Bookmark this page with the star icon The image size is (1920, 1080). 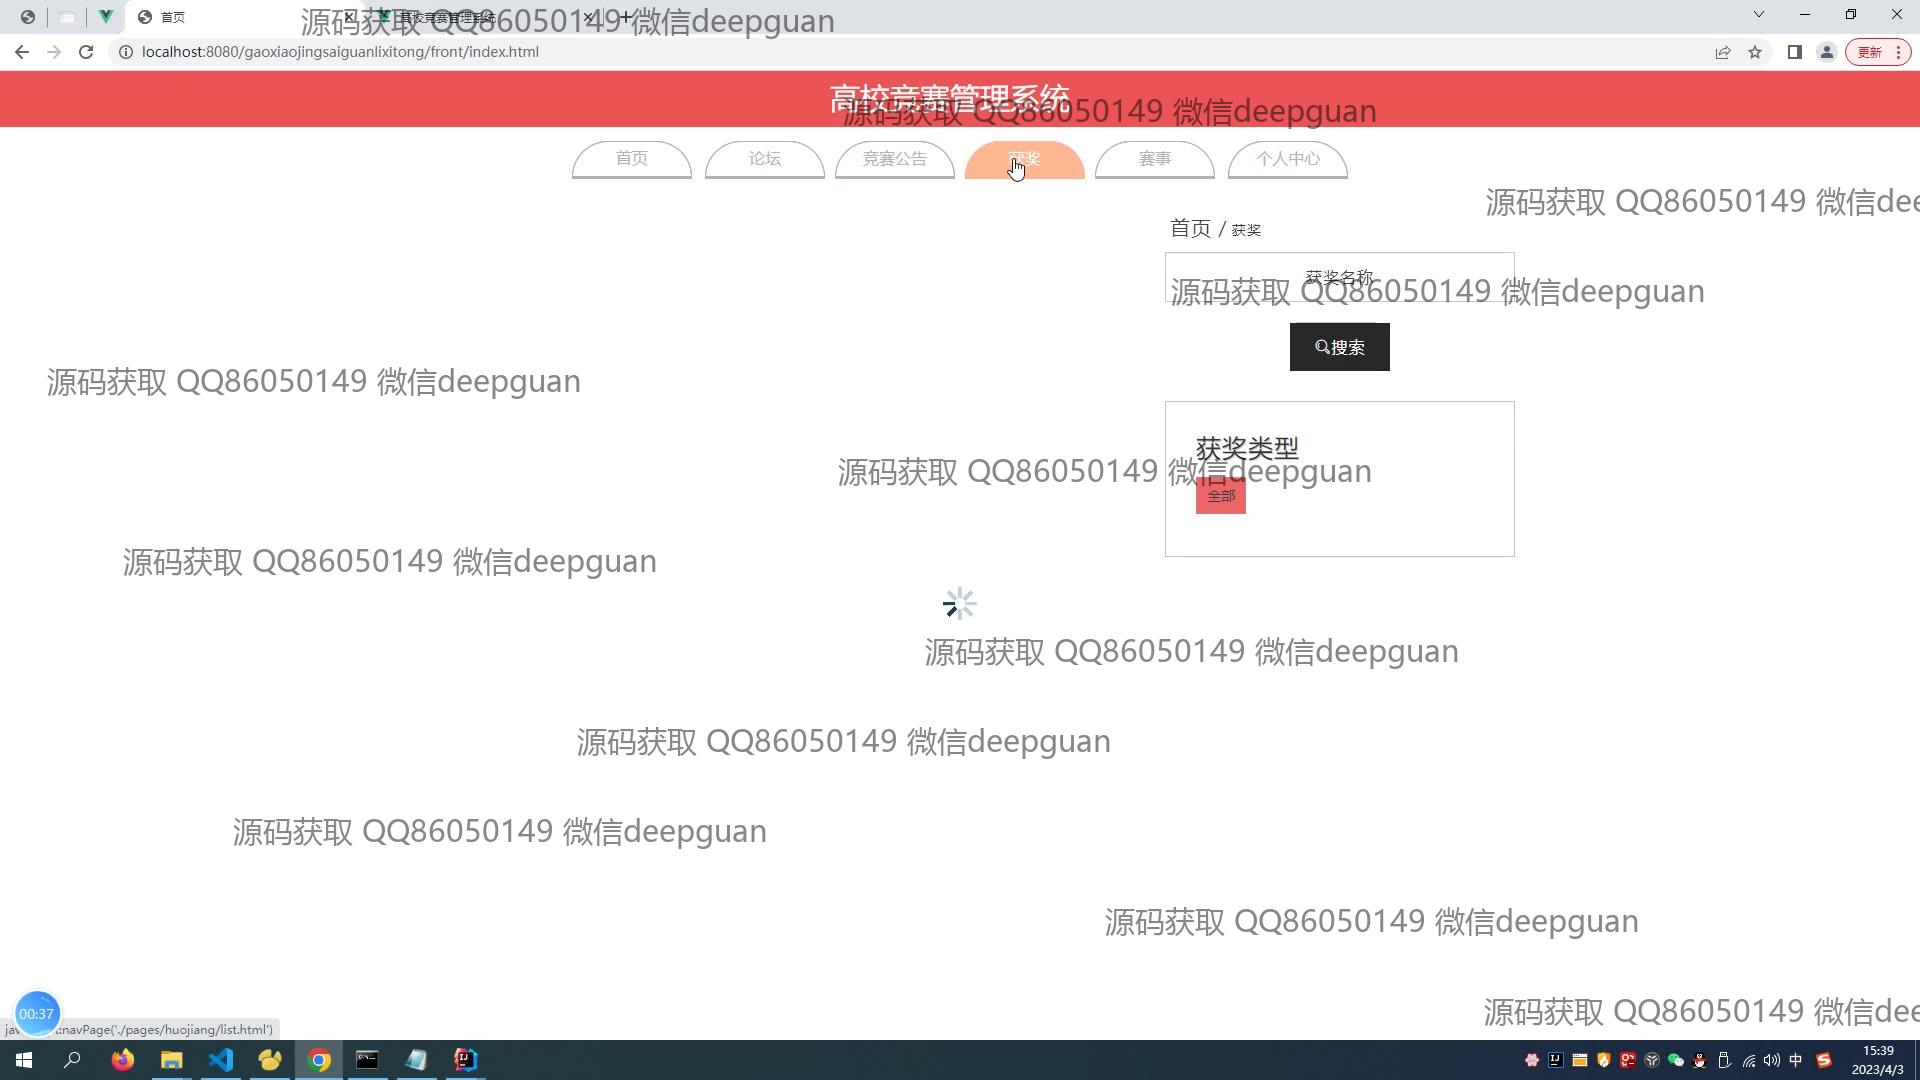(1755, 52)
